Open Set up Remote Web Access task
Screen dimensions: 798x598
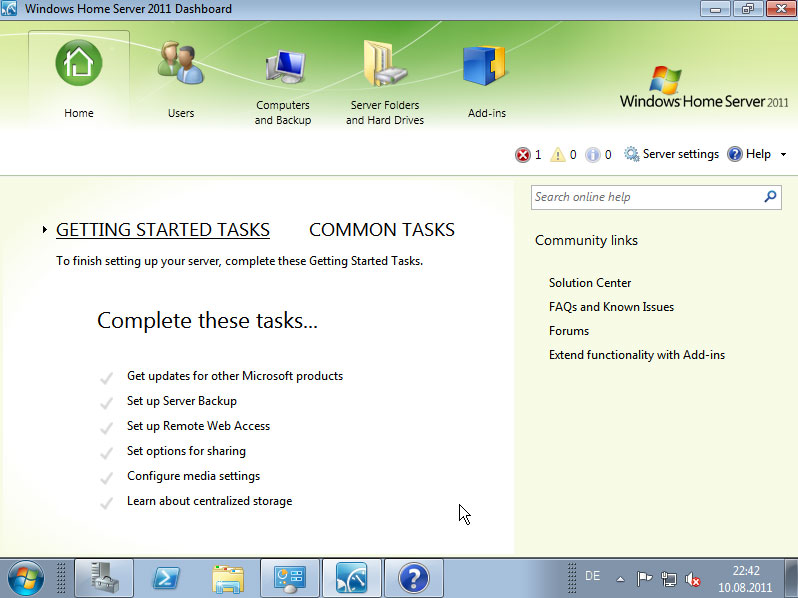(x=198, y=426)
